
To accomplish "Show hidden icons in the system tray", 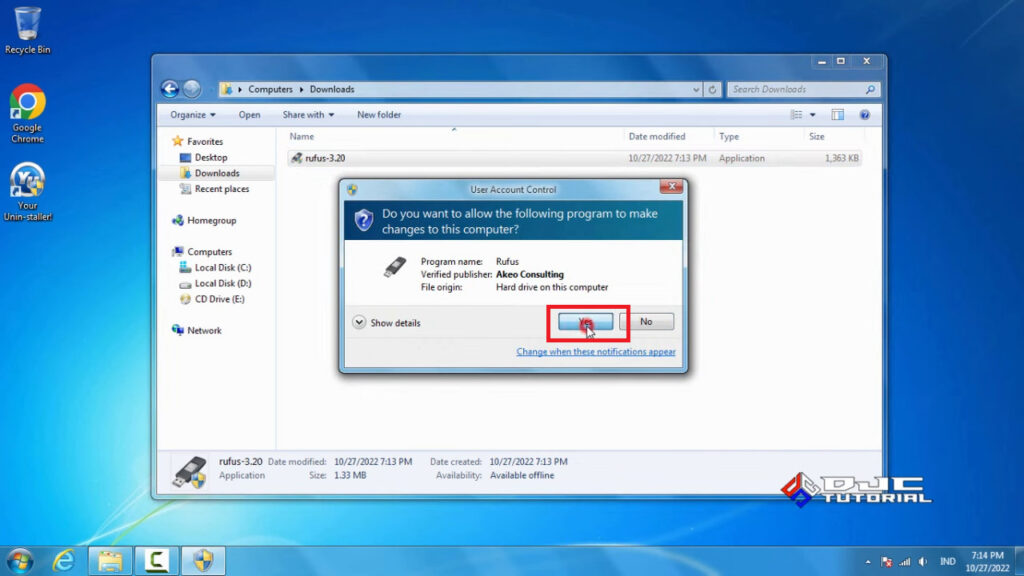I will tap(868, 562).
